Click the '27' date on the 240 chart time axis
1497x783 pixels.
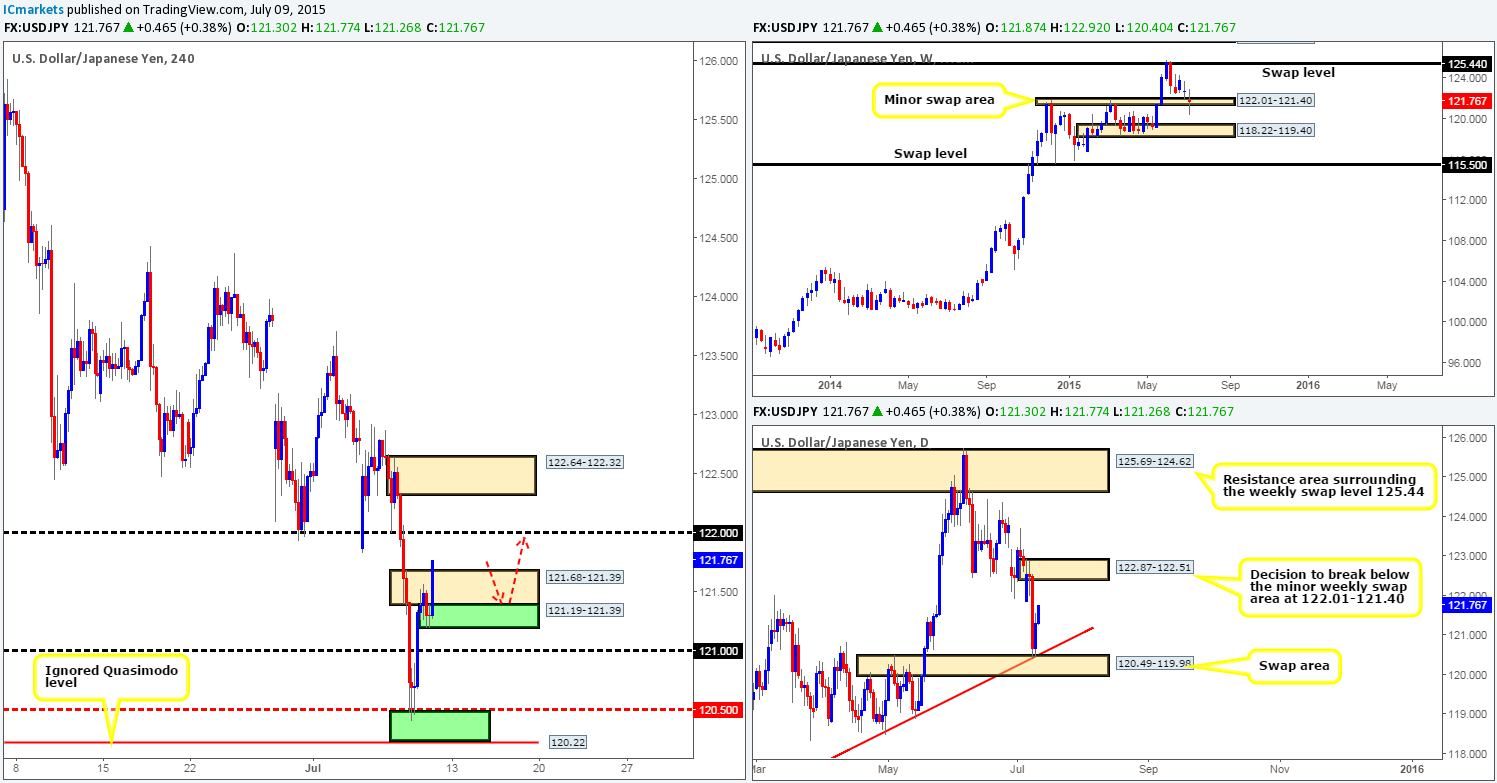coord(626,767)
